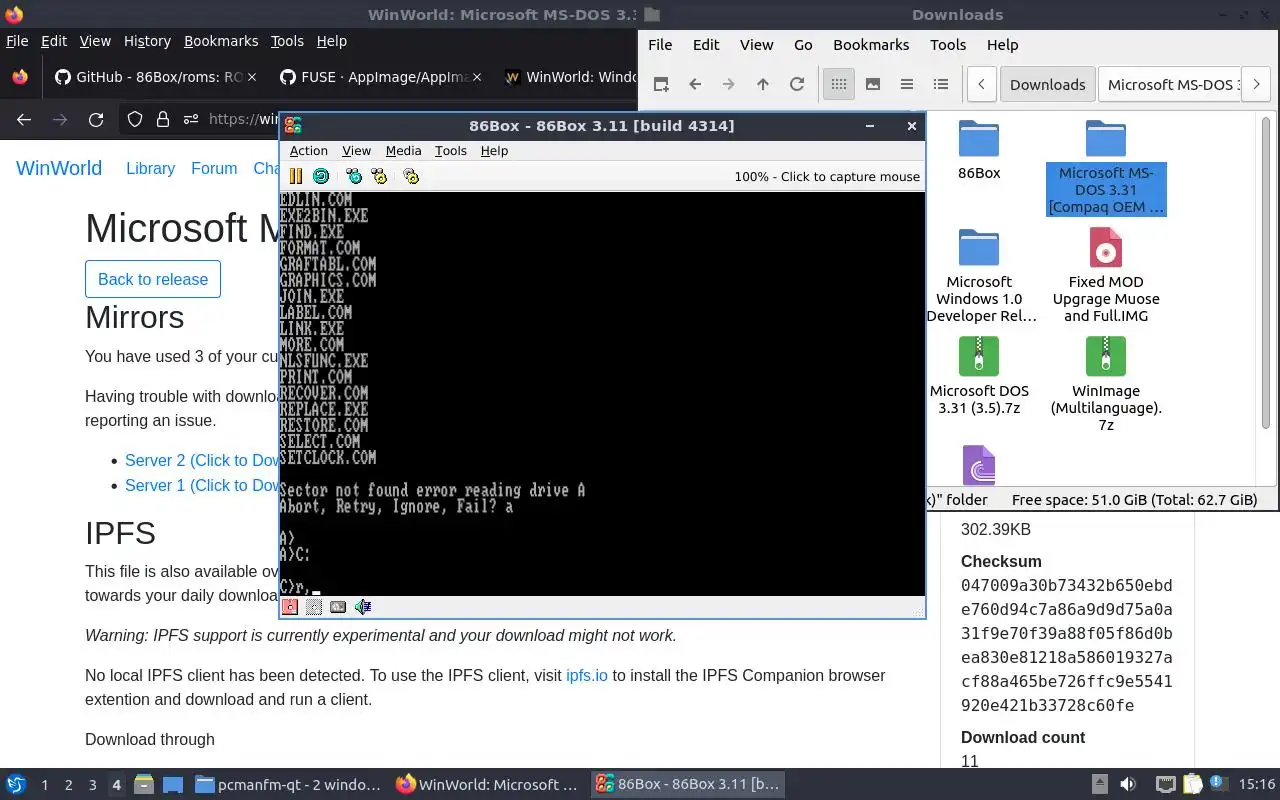Click the new tab icon in Downloads file manager

[661, 84]
